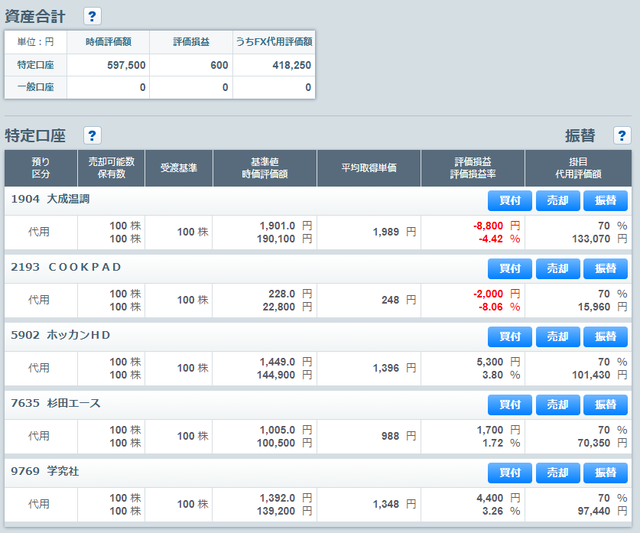This screenshot has height=533, width=640.
Task: Click 売却 button for 7635 杉田エース
Action: 558,405
